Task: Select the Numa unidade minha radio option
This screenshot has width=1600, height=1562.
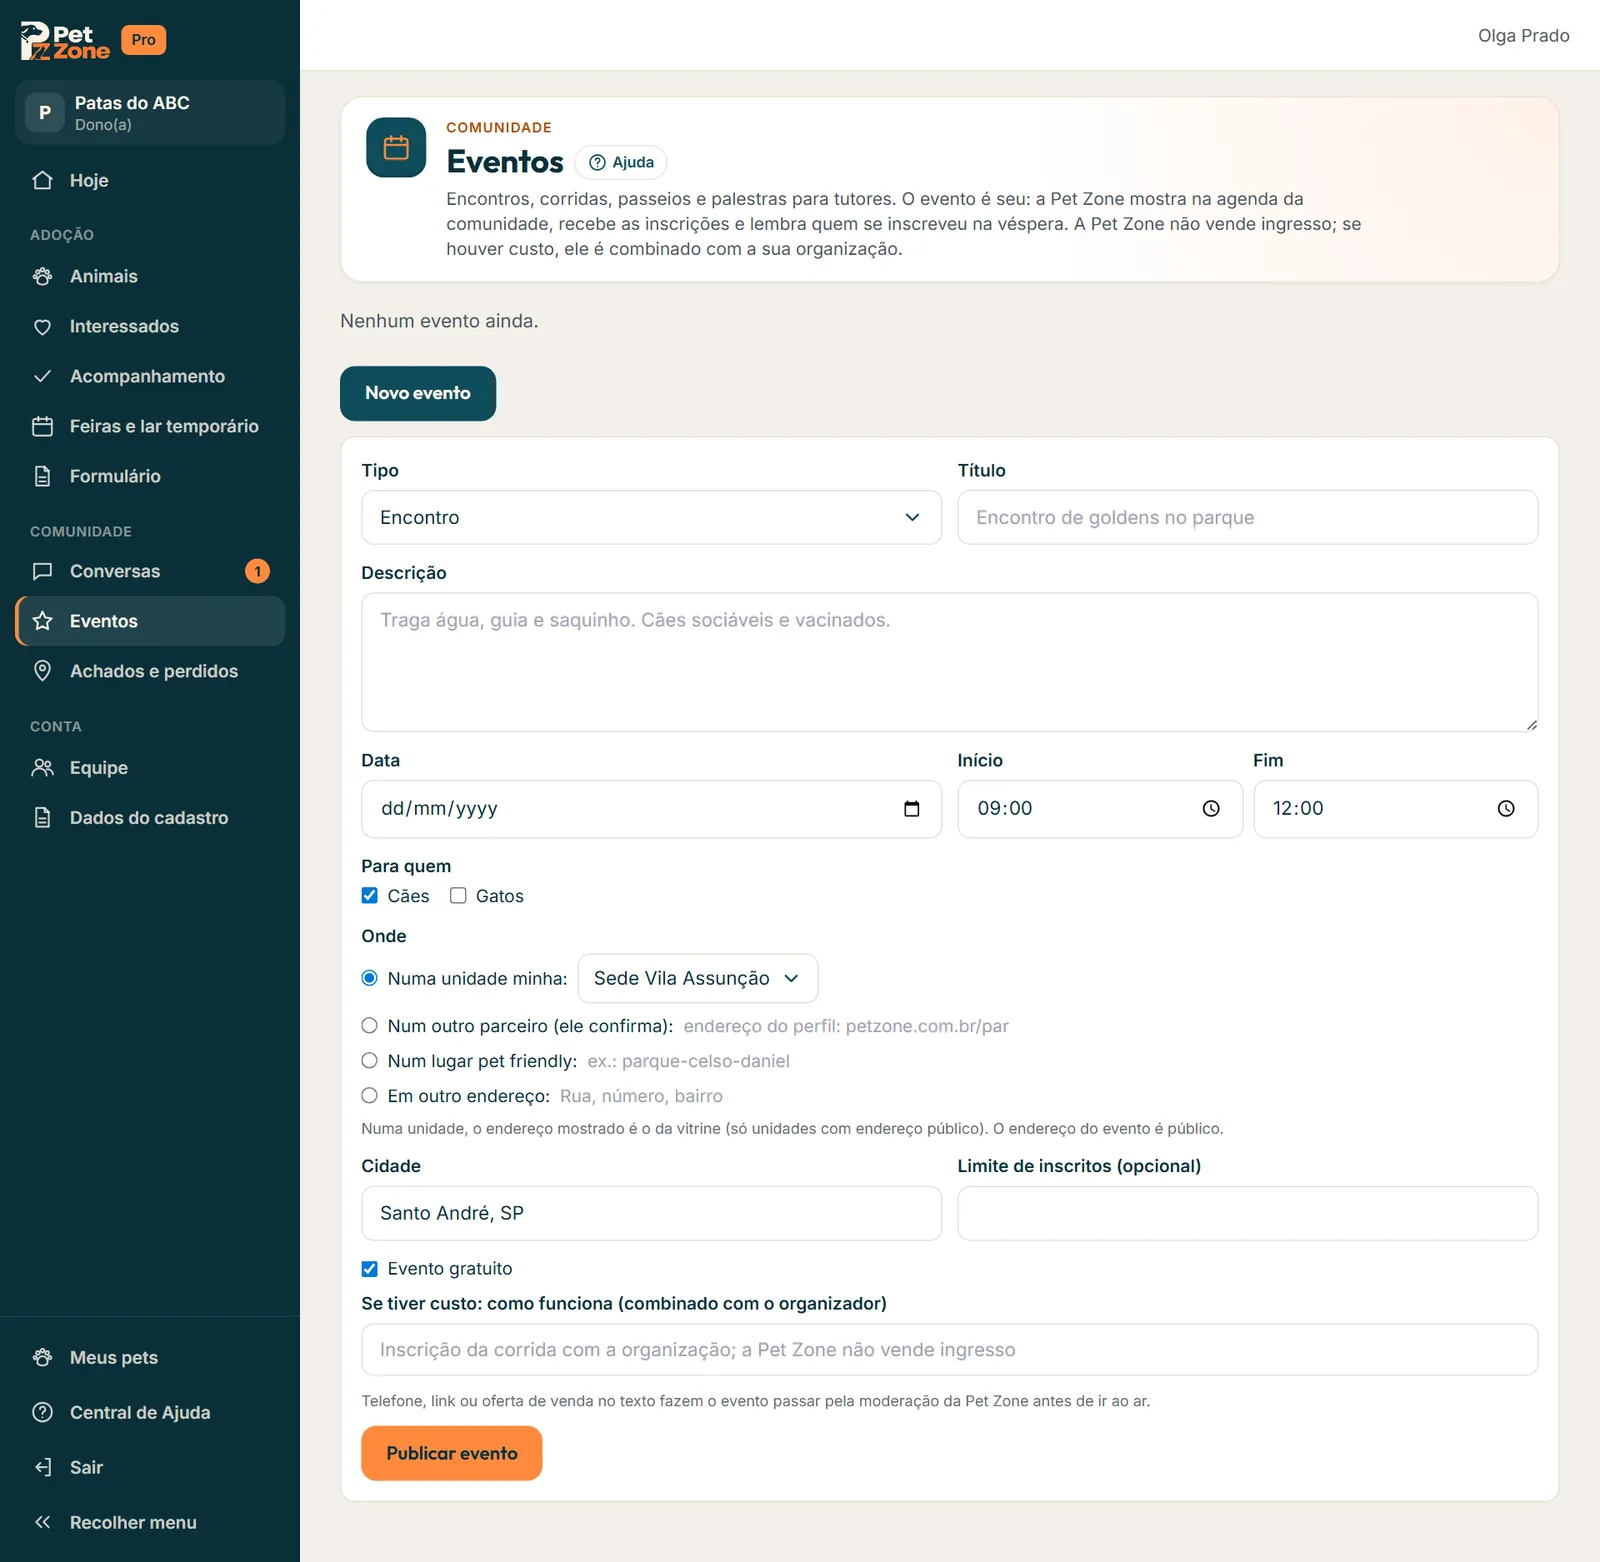Action: coord(370,978)
